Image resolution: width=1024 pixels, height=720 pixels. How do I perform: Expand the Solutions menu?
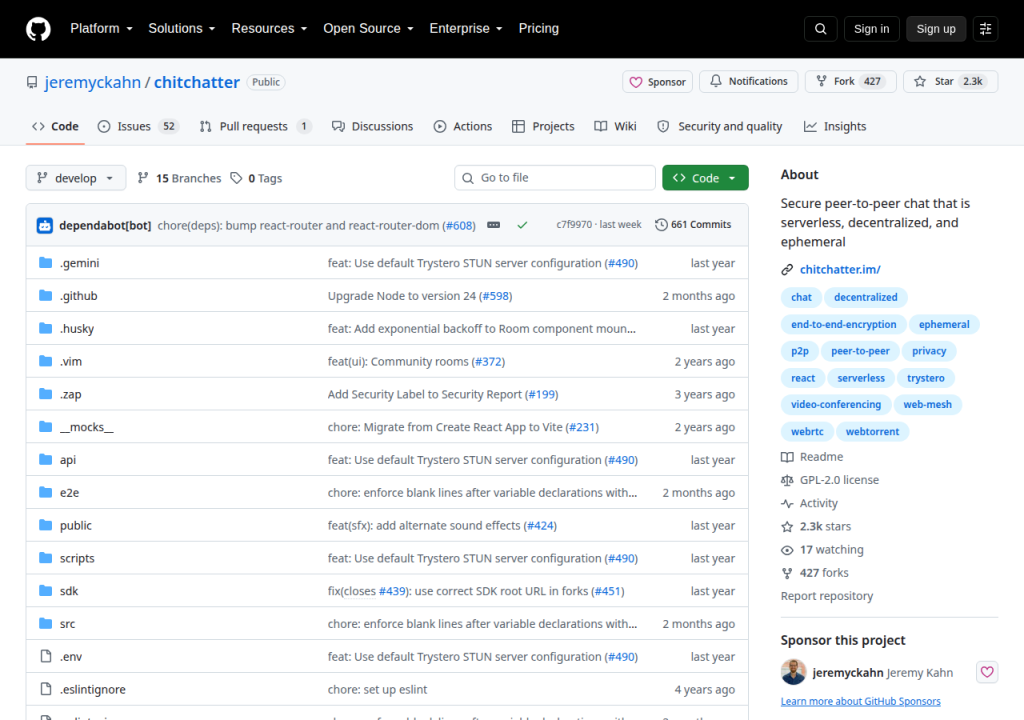tap(182, 29)
